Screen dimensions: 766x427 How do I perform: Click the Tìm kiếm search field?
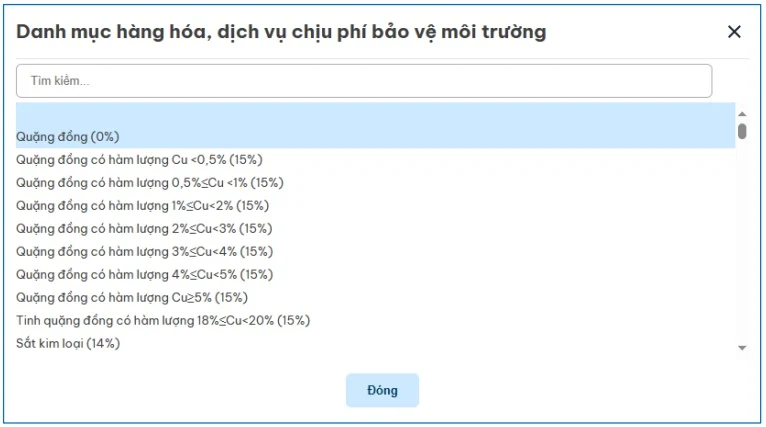click(364, 81)
